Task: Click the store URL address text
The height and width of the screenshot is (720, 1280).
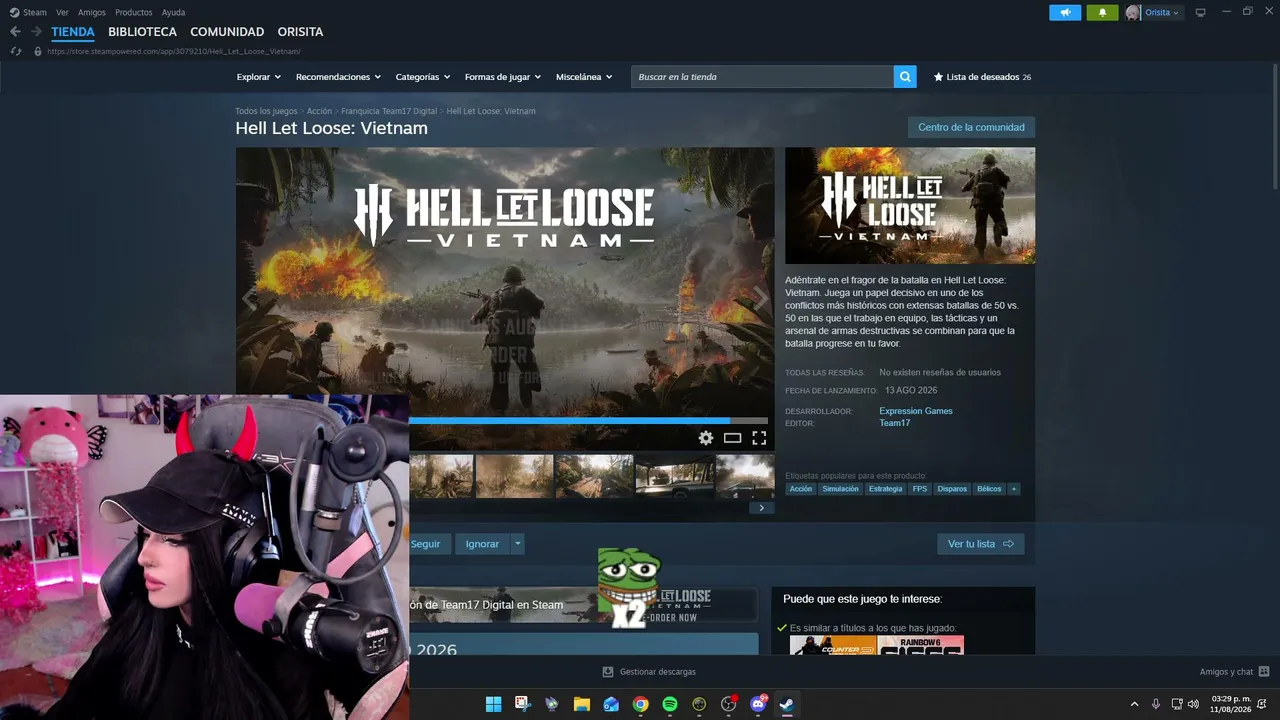Action: point(173,51)
